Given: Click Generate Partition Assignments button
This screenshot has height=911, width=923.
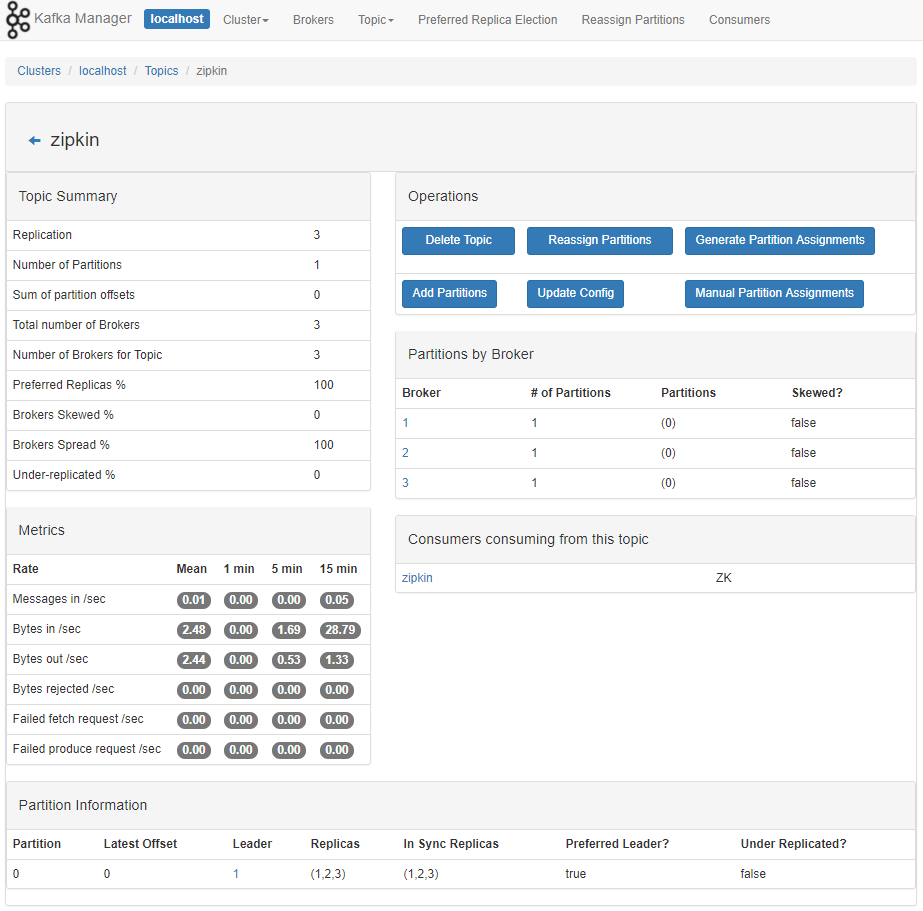Looking at the screenshot, I should click(x=780, y=241).
